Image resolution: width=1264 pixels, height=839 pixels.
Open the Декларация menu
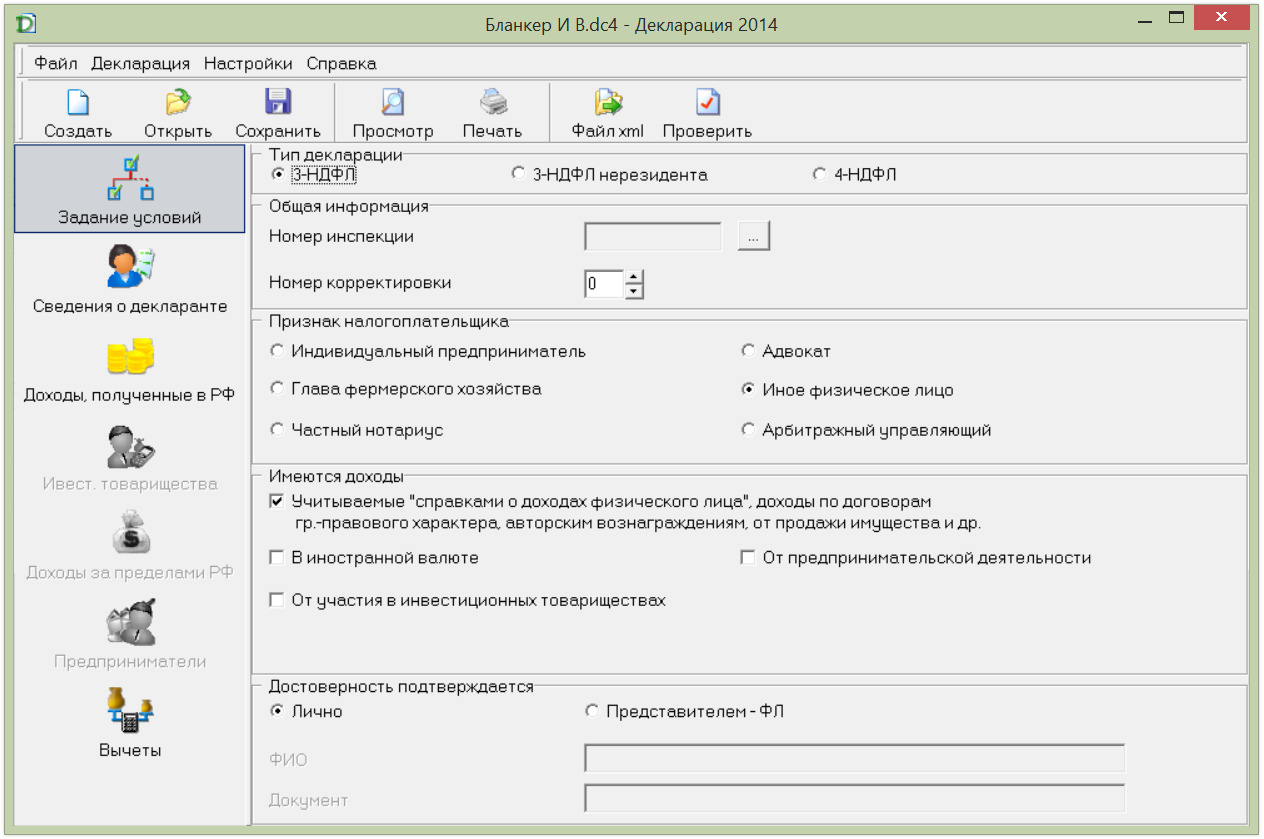tap(140, 63)
